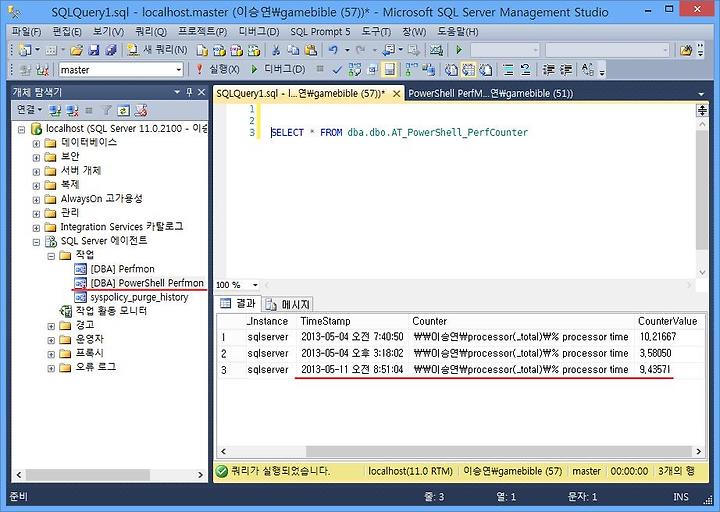Click the Undo arrow icon
The height and width of the screenshot is (512, 720).
tap(333, 50)
